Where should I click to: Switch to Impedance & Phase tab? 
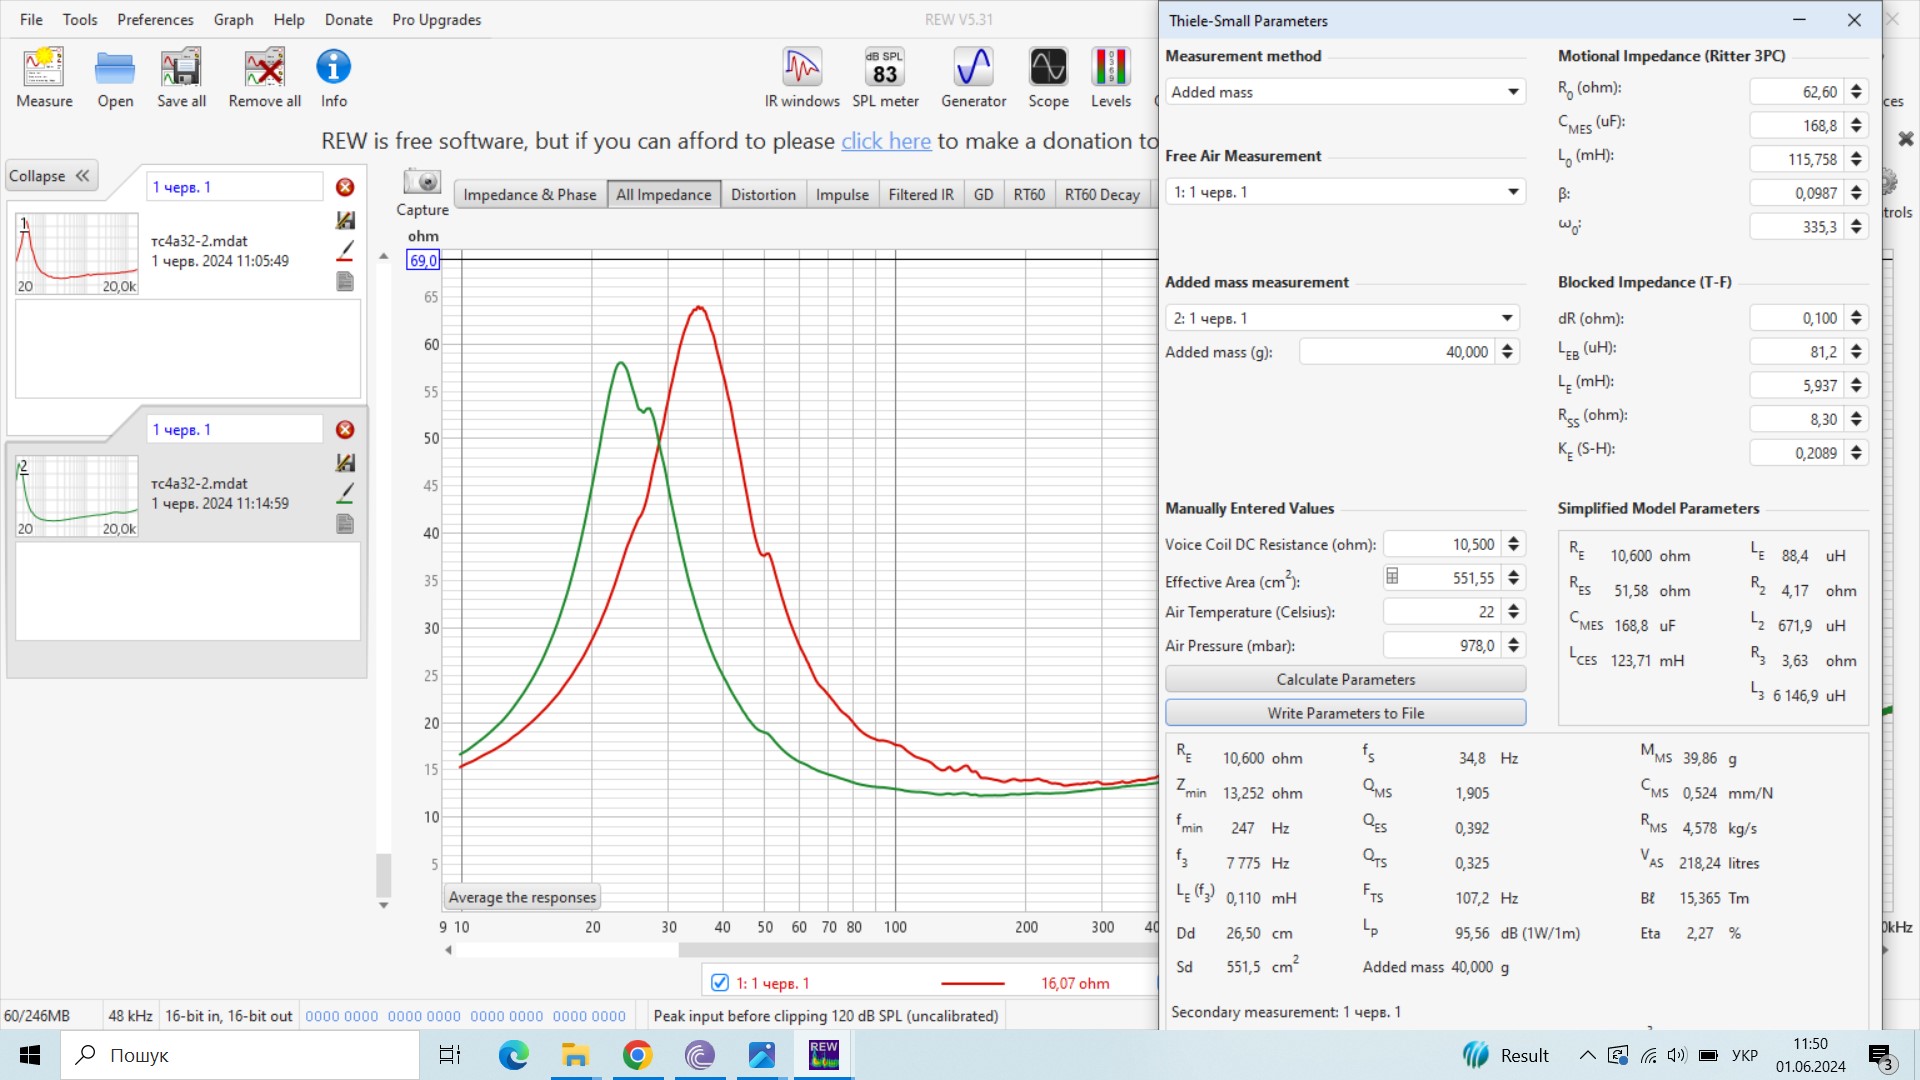coord(529,194)
